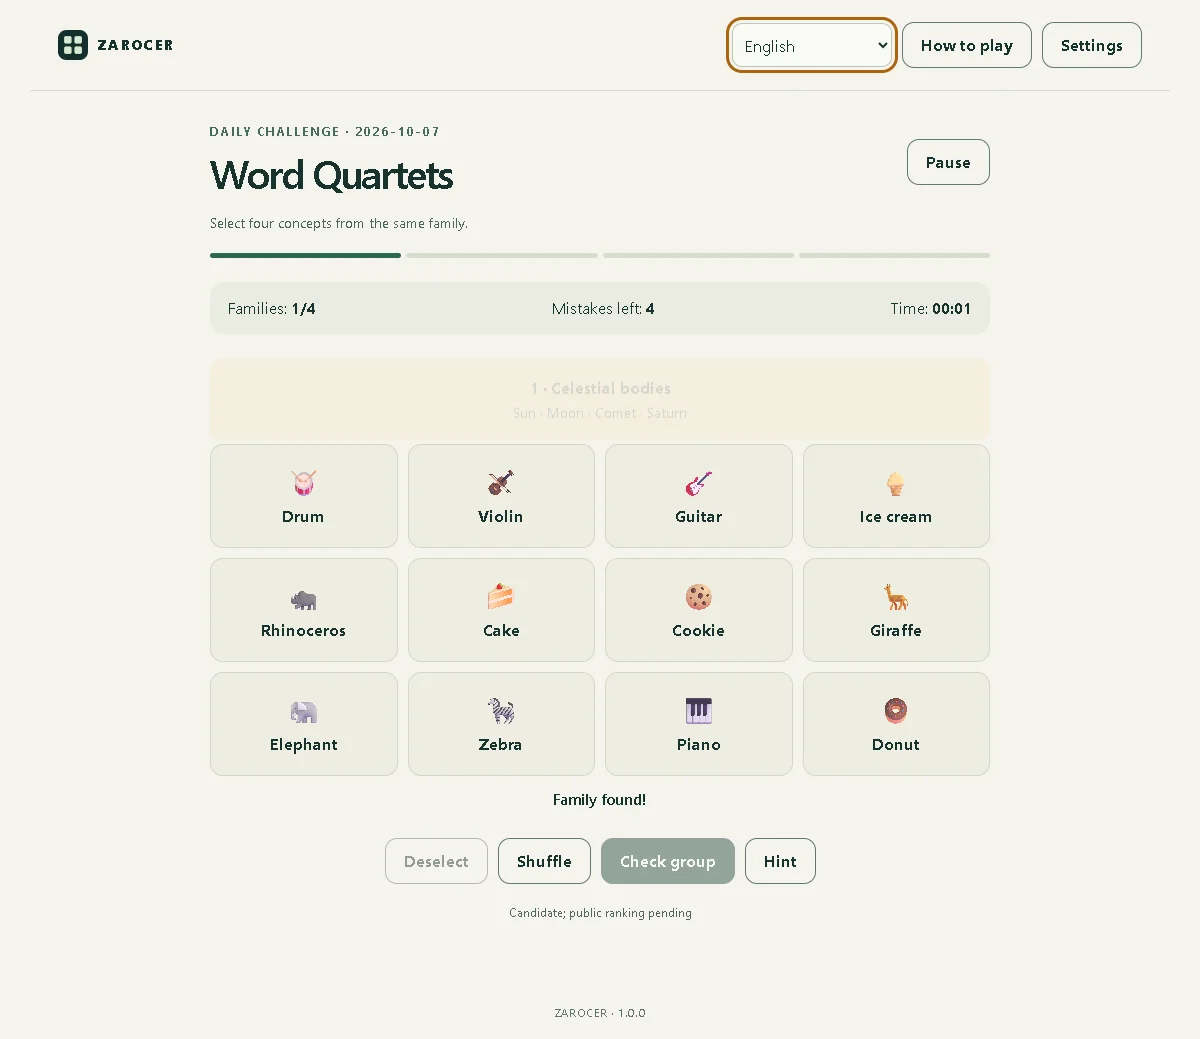Click the 'Candidate; public ranking pending' note
Image resolution: width=1200 pixels, height=1039 pixels.
(600, 913)
